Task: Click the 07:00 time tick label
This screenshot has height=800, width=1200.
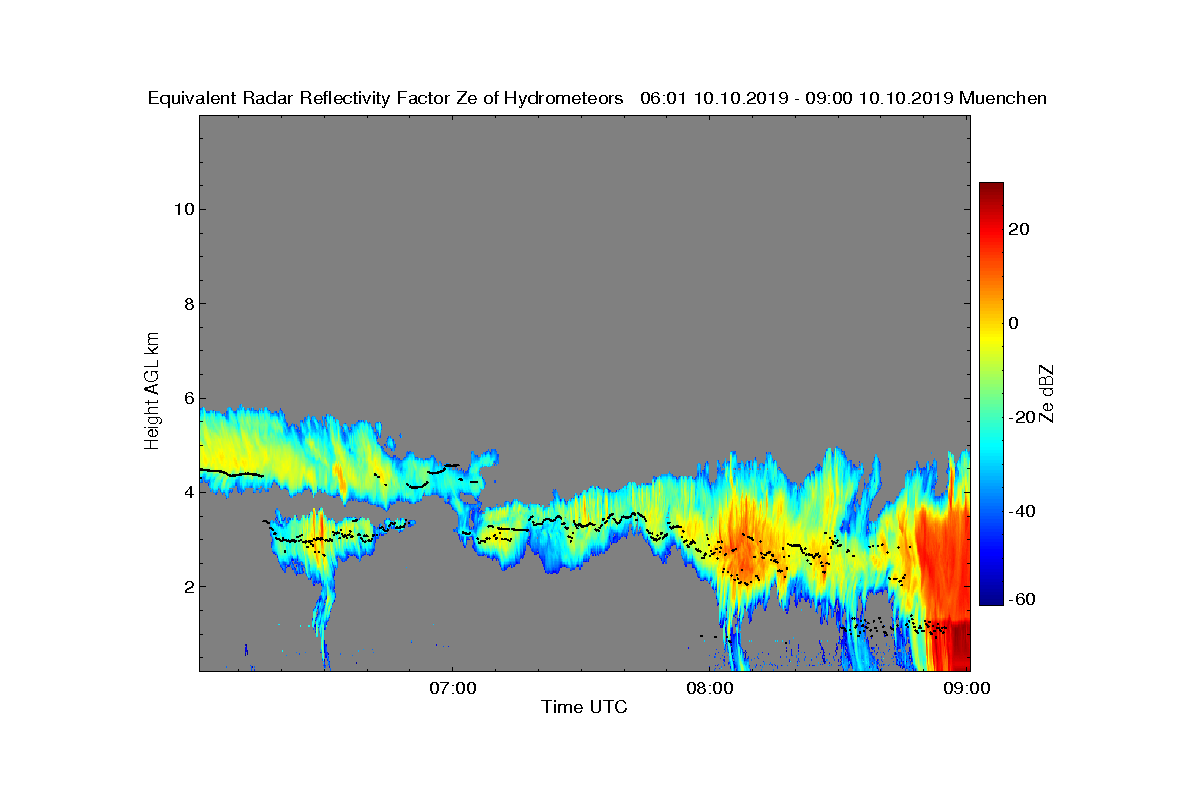Action: click(x=452, y=688)
